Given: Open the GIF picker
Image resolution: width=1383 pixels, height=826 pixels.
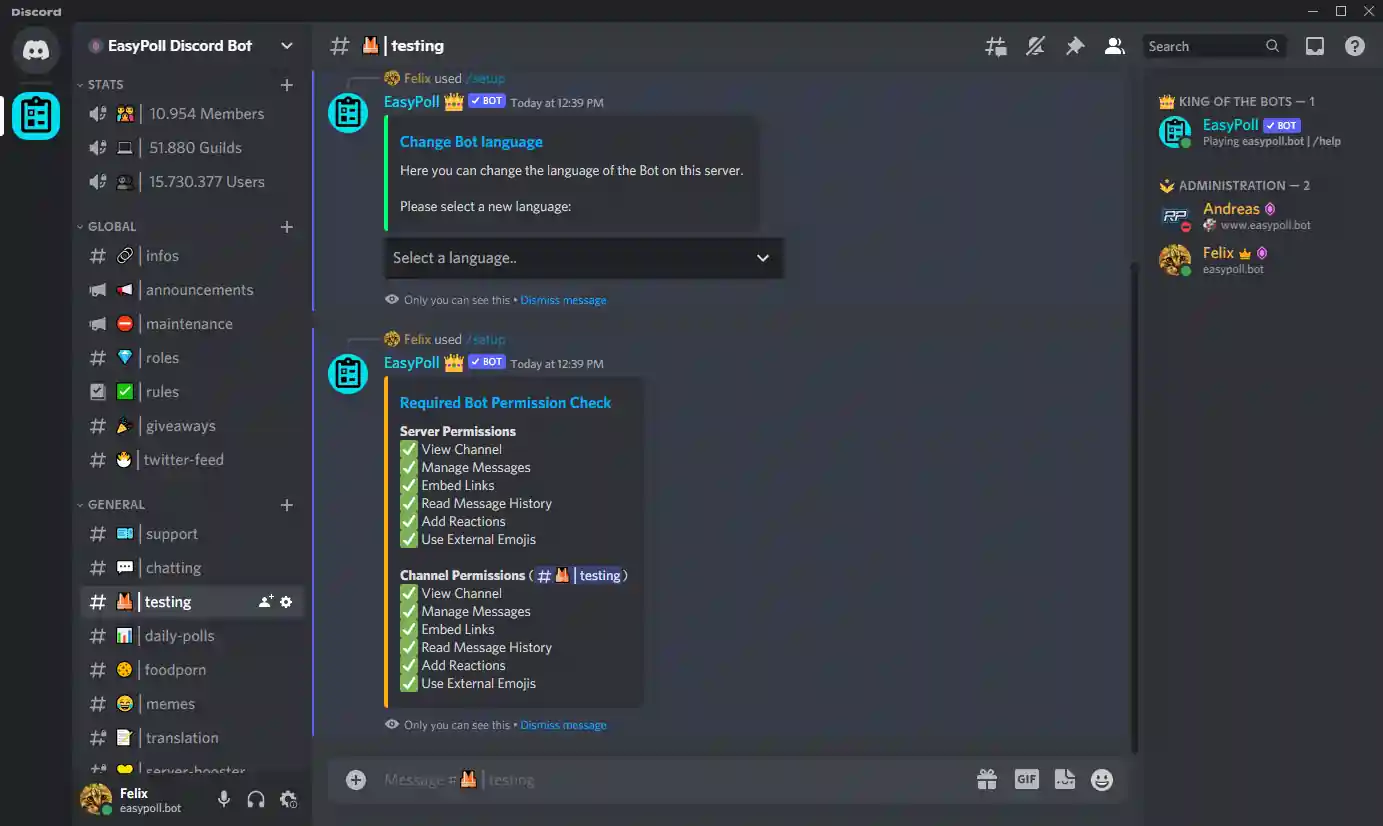Looking at the screenshot, I should pos(1027,780).
